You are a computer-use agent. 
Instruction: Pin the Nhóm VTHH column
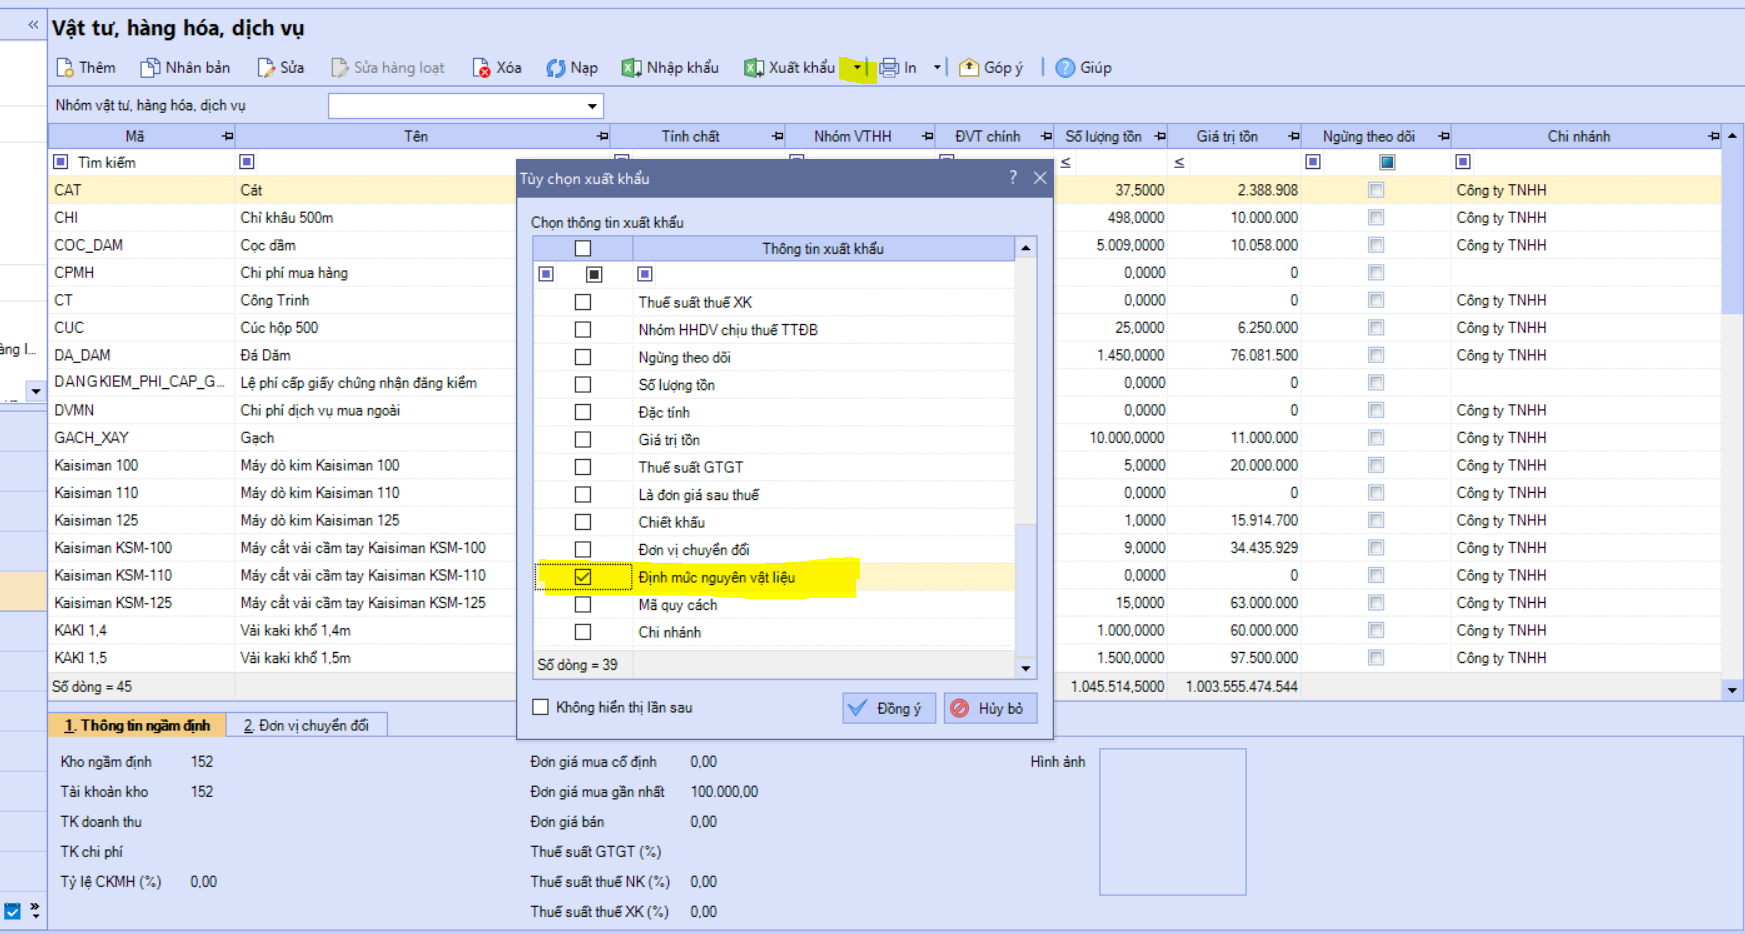(x=928, y=136)
